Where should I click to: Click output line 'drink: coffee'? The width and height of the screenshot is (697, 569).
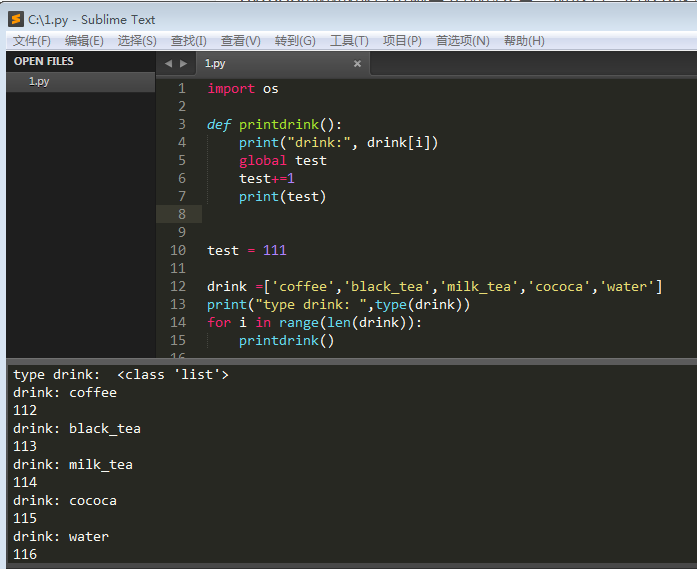pyautogui.click(x=65, y=393)
